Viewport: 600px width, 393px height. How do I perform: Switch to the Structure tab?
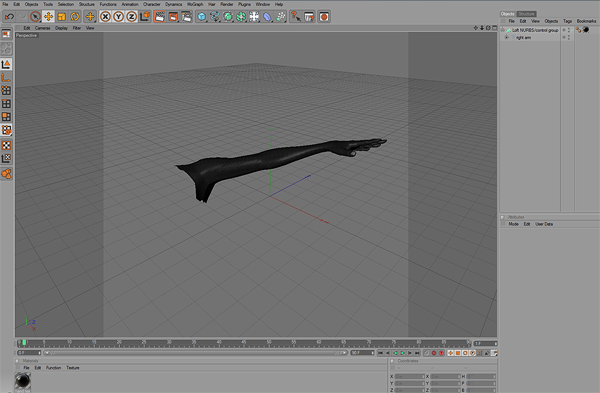click(x=527, y=14)
